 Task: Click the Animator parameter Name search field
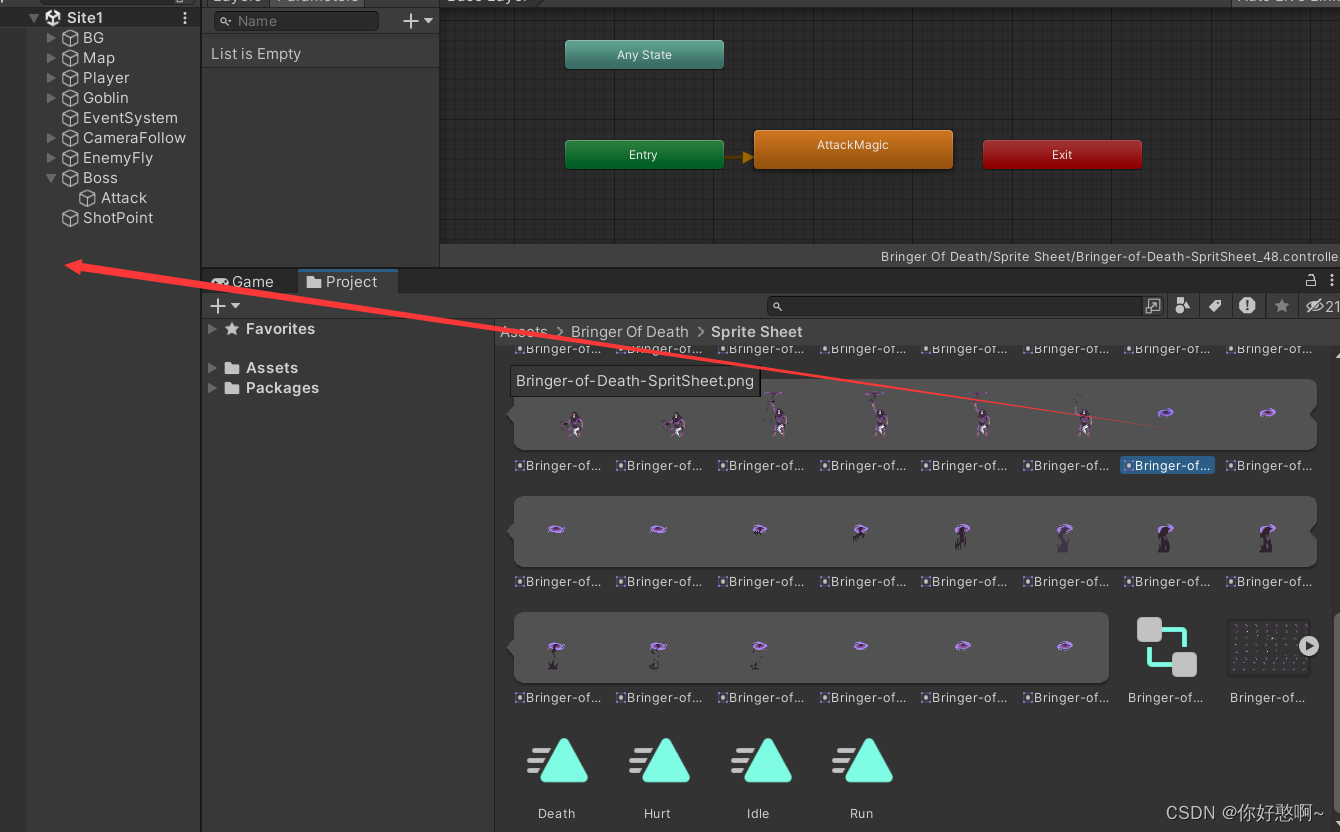[x=297, y=21]
